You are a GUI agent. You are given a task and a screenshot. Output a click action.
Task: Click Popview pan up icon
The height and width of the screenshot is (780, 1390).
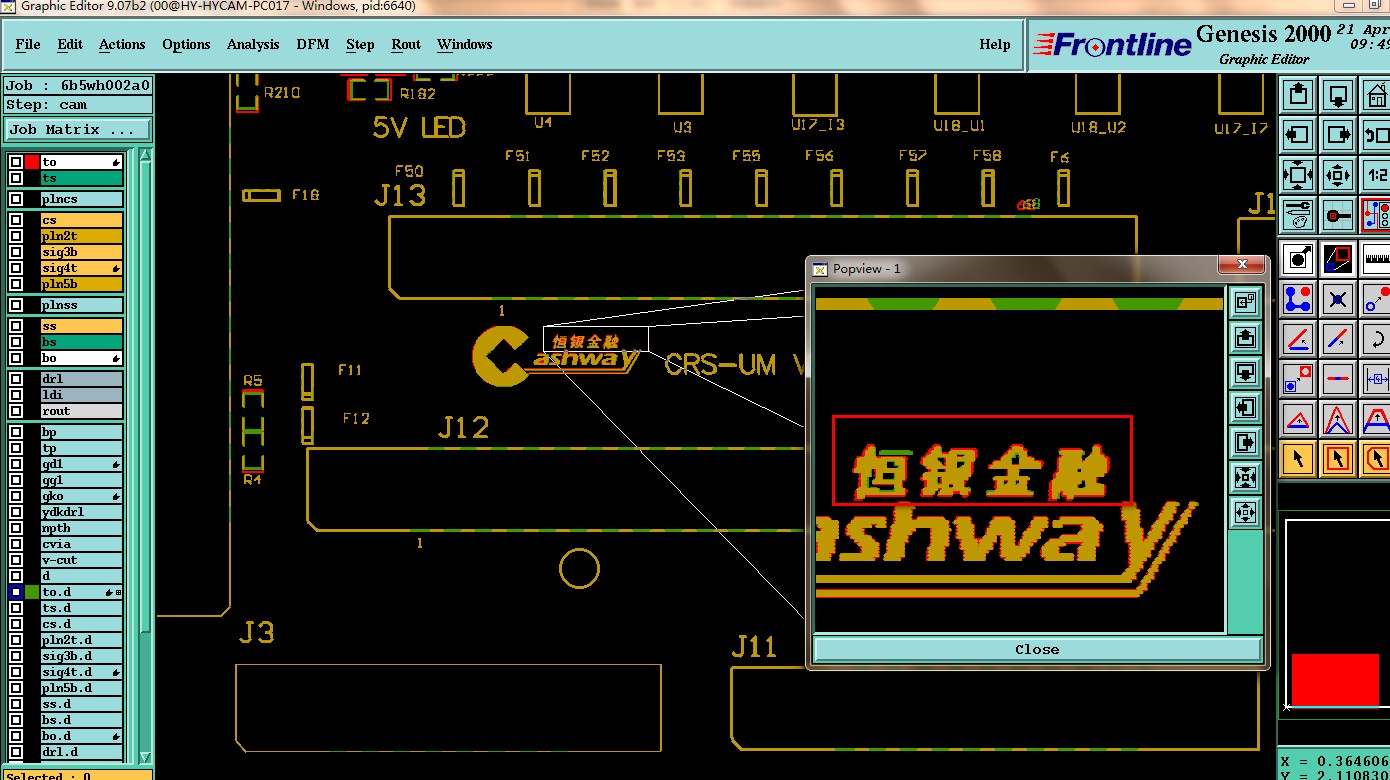pyautogui.click(x=1245, y=337)
